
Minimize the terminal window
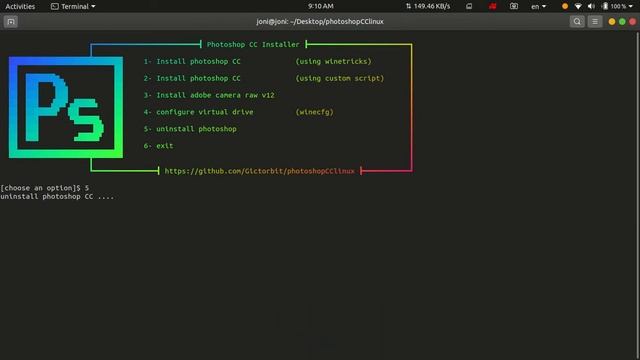point(611,22)
